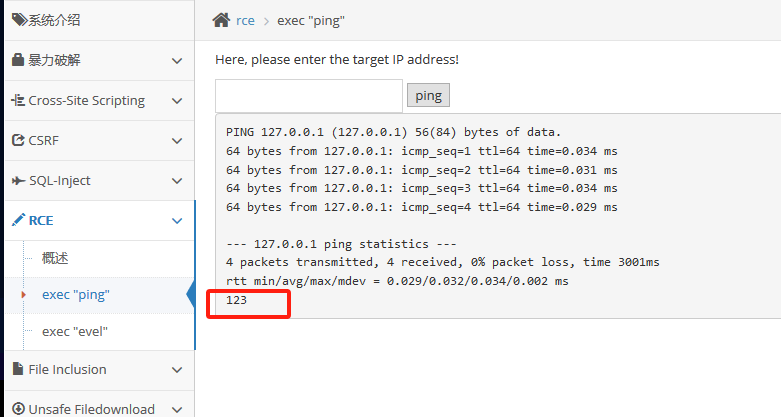Expand the SQL-Inject chevron
Image resolution: width=781 pixels, height=417 pixels.
177,181
